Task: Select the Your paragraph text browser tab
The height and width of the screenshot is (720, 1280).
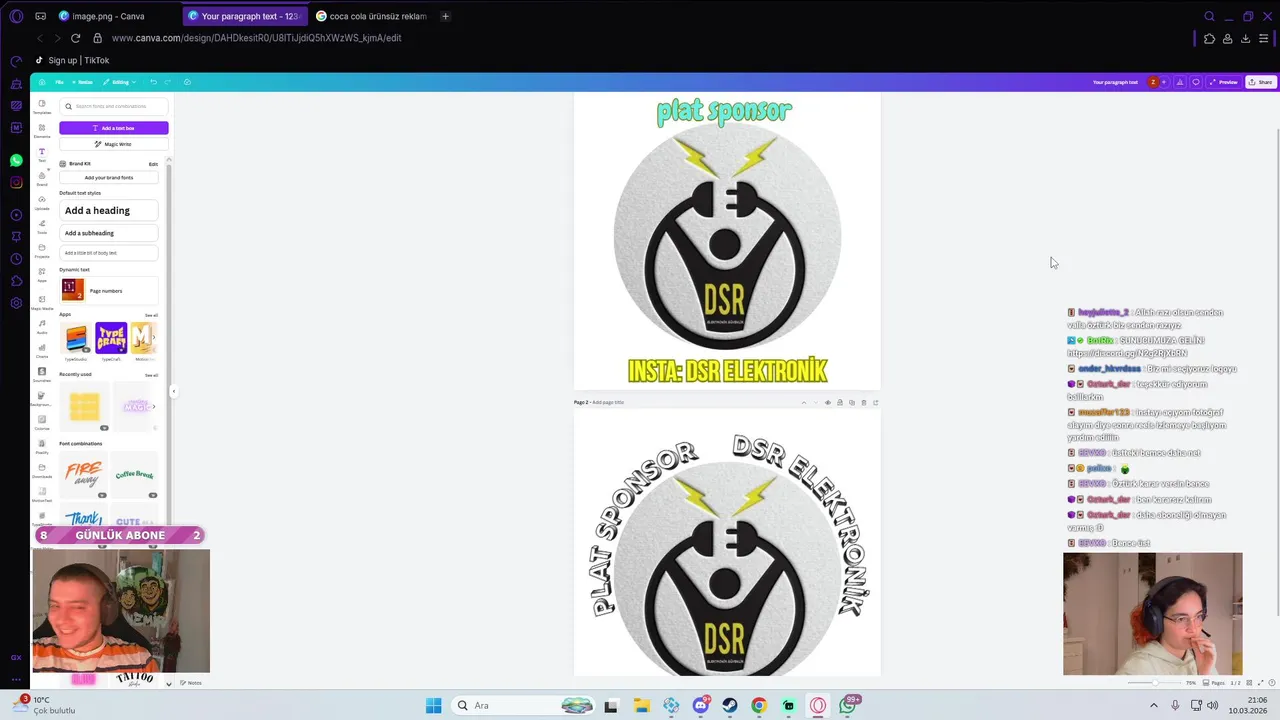Action: [245, 16]
